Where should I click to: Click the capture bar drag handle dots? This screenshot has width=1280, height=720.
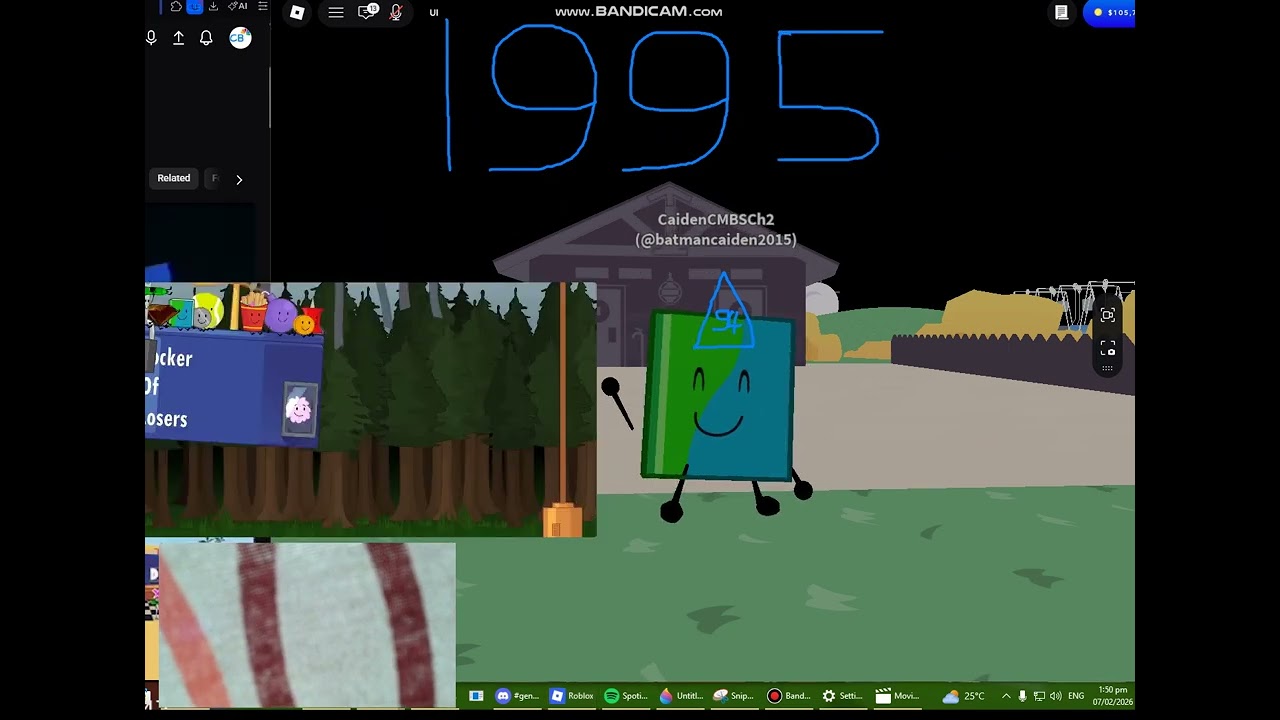pyautogui.click(x=1107, y=368)
